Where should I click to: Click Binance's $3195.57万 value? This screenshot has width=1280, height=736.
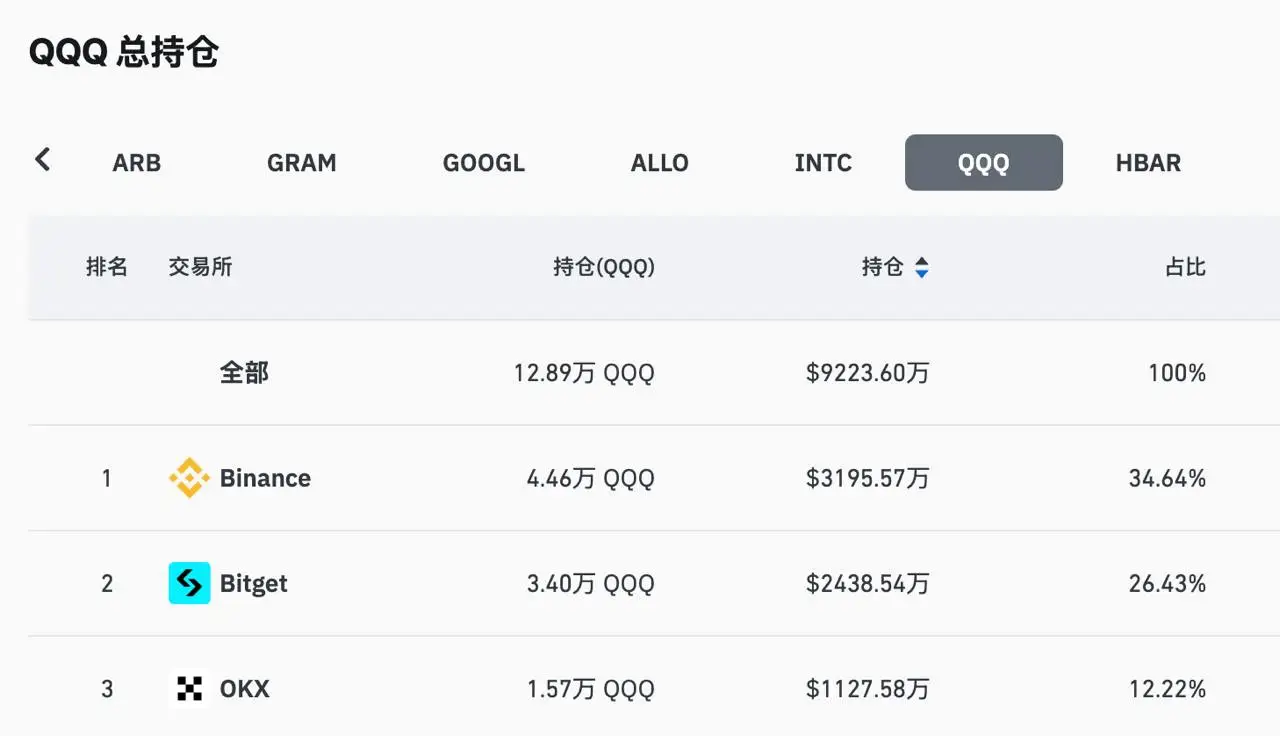pos(868,478)
